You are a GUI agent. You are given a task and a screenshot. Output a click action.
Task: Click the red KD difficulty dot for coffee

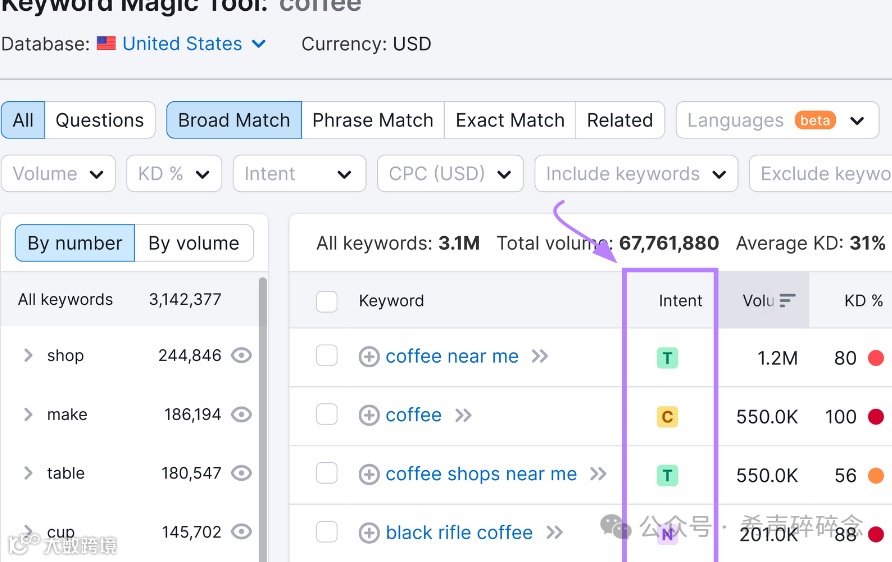876,416
